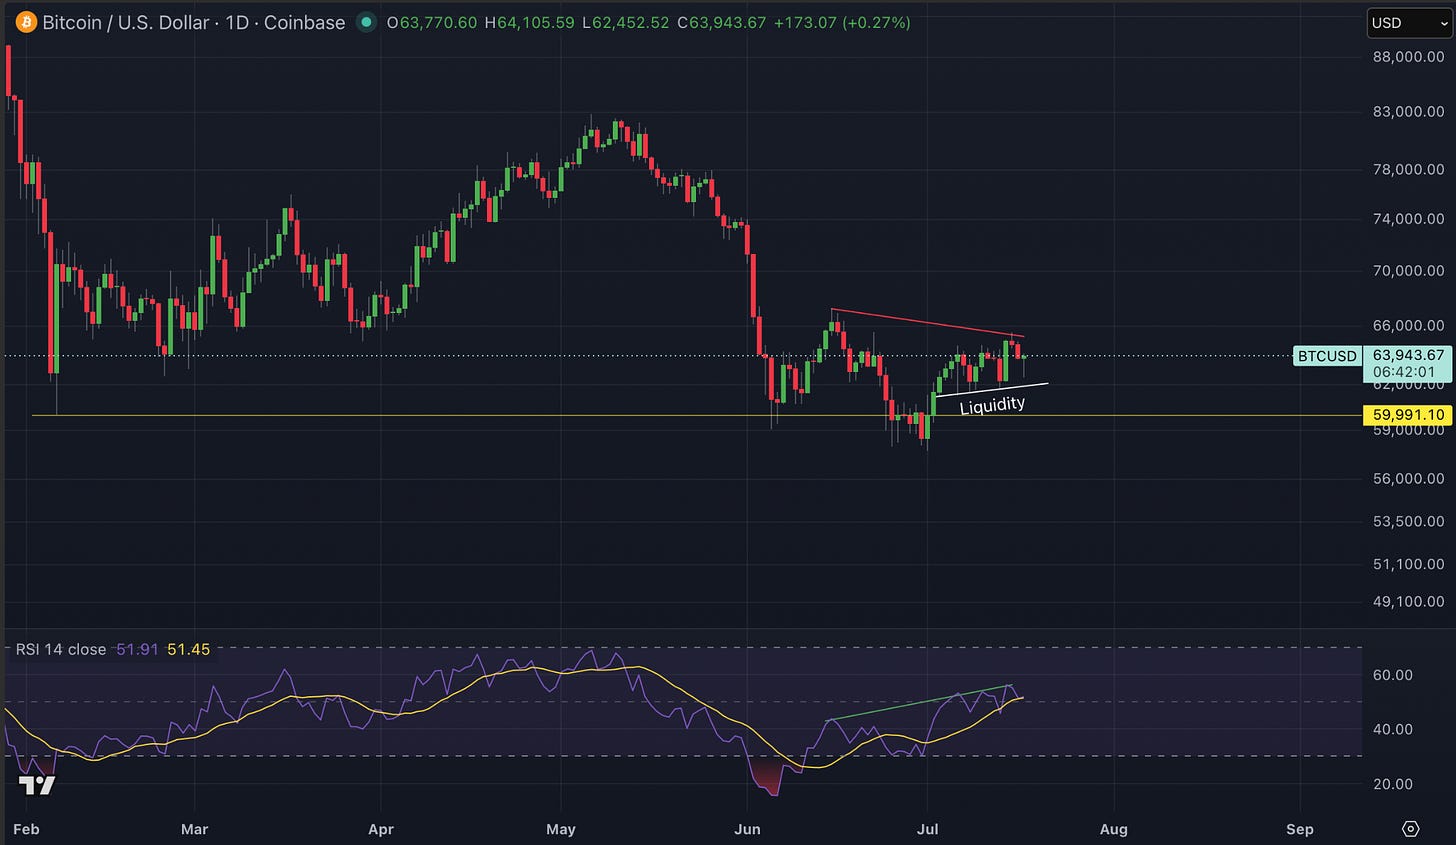Select the green trendline on RSI pane
This screenshot has height=845, width=1456.
(x=921, y=702)
